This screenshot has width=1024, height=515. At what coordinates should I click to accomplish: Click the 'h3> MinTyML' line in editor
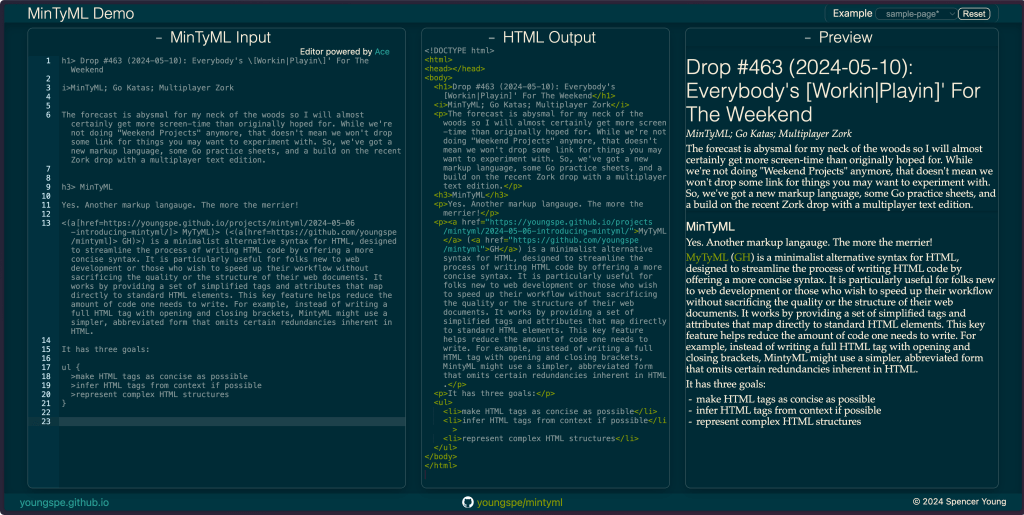click(x=87, y=186)
